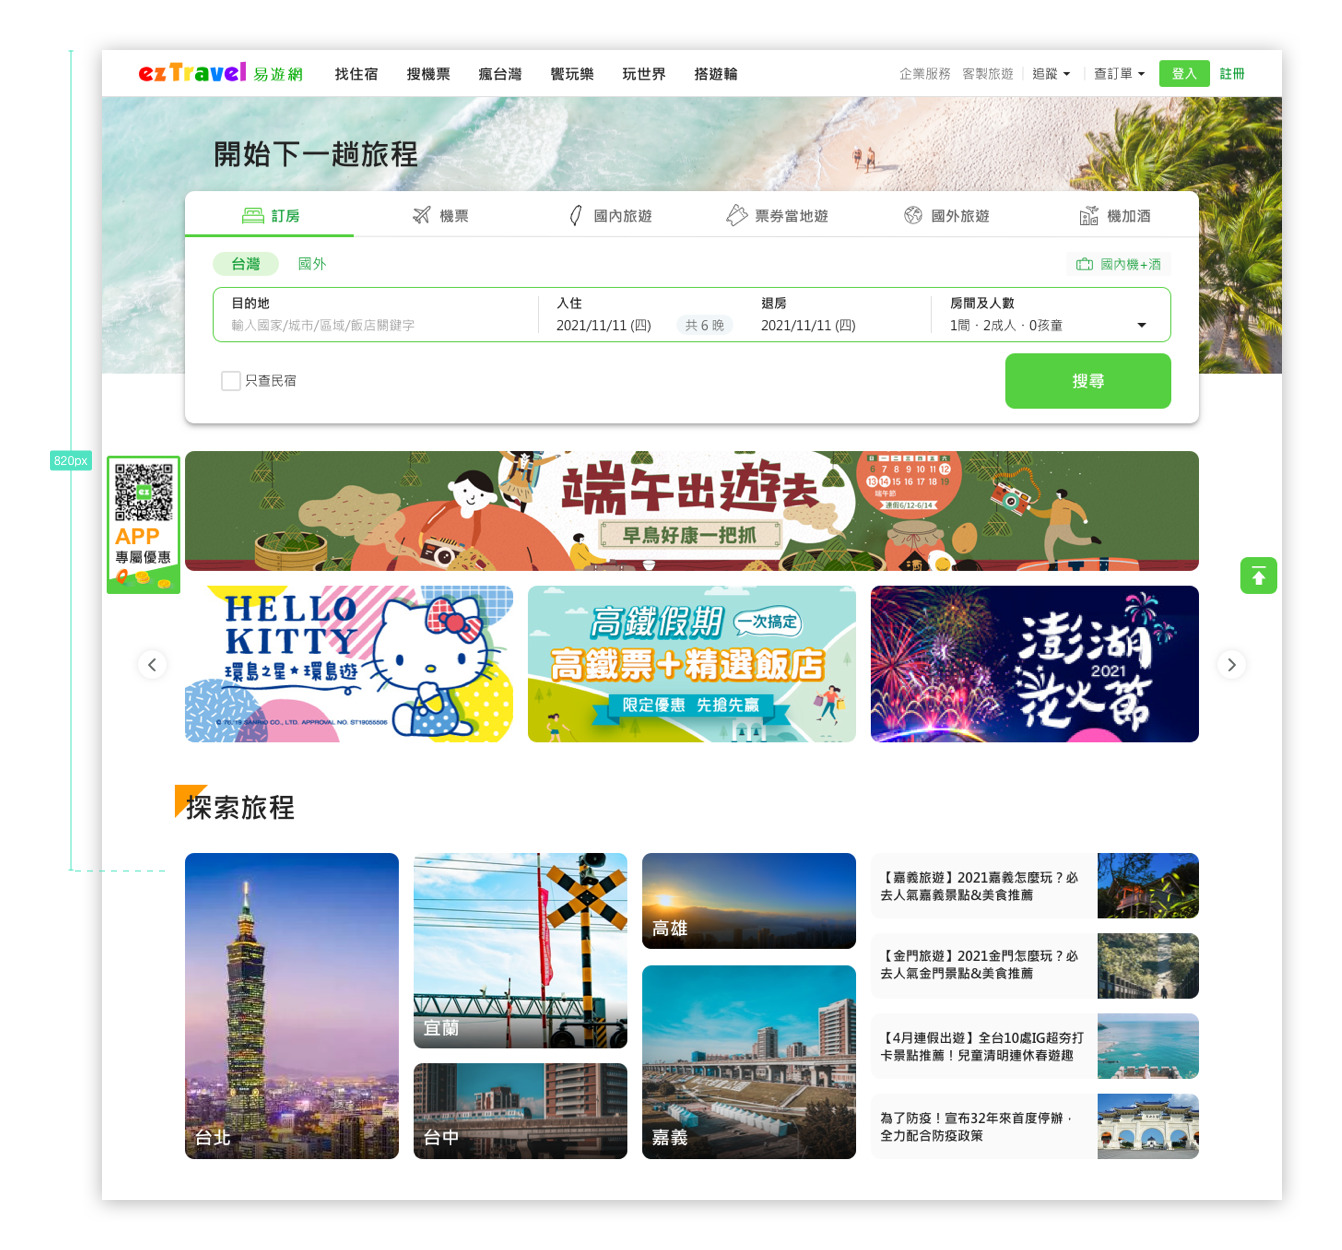This screenshot has width=1342, height=1250.
Task: Click the globe icon for 國外旅遊
Action: [x=913, y=215]
